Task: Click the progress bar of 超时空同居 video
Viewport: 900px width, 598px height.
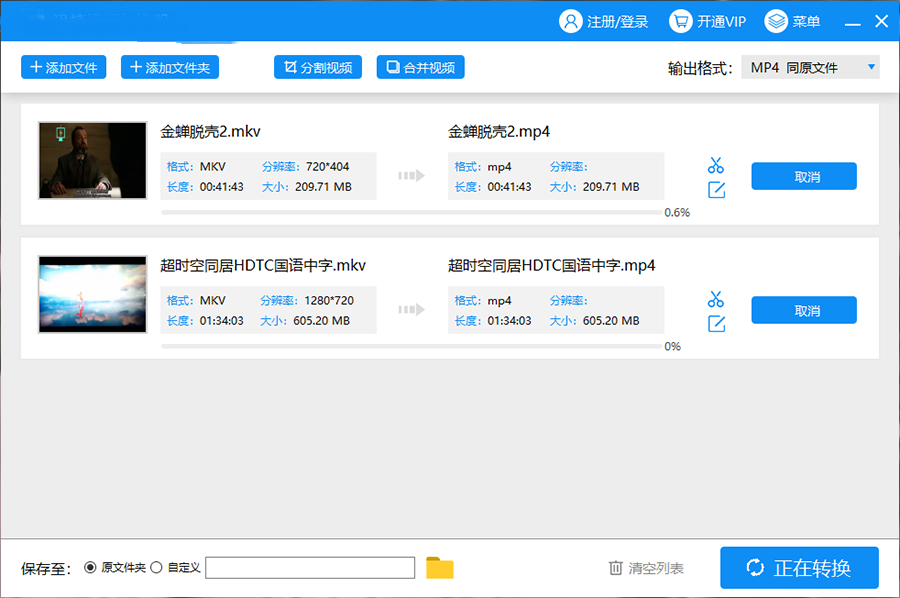Action: pos(412,346)
